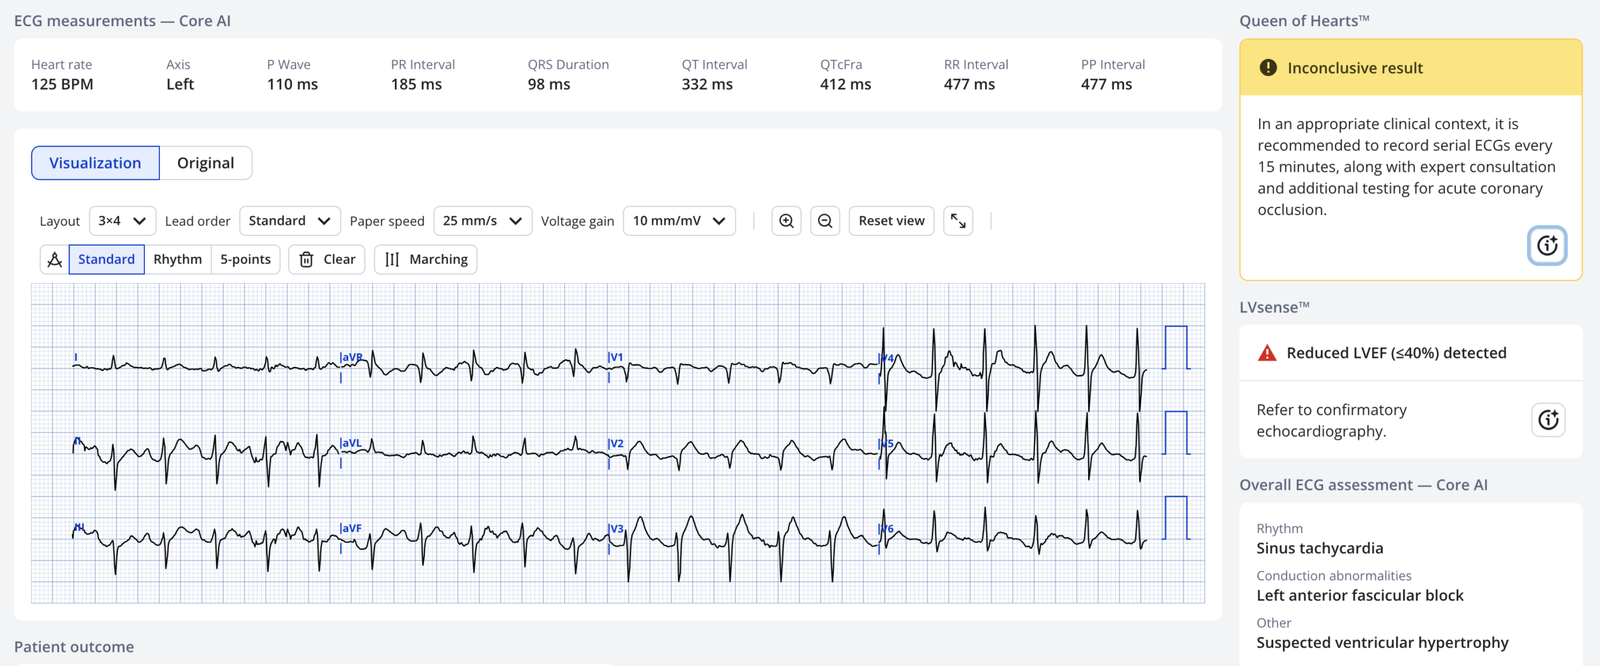Select Standard caliper mode
The width and height of the screenshot is (1600, 666).
pyautogui.click(x=106, y=259)
